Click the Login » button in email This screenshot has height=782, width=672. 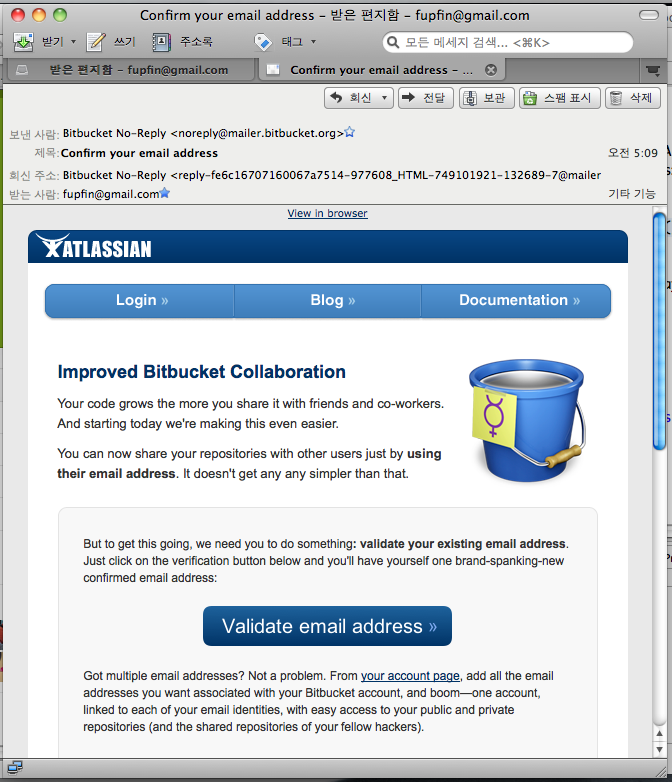[140, 300]
